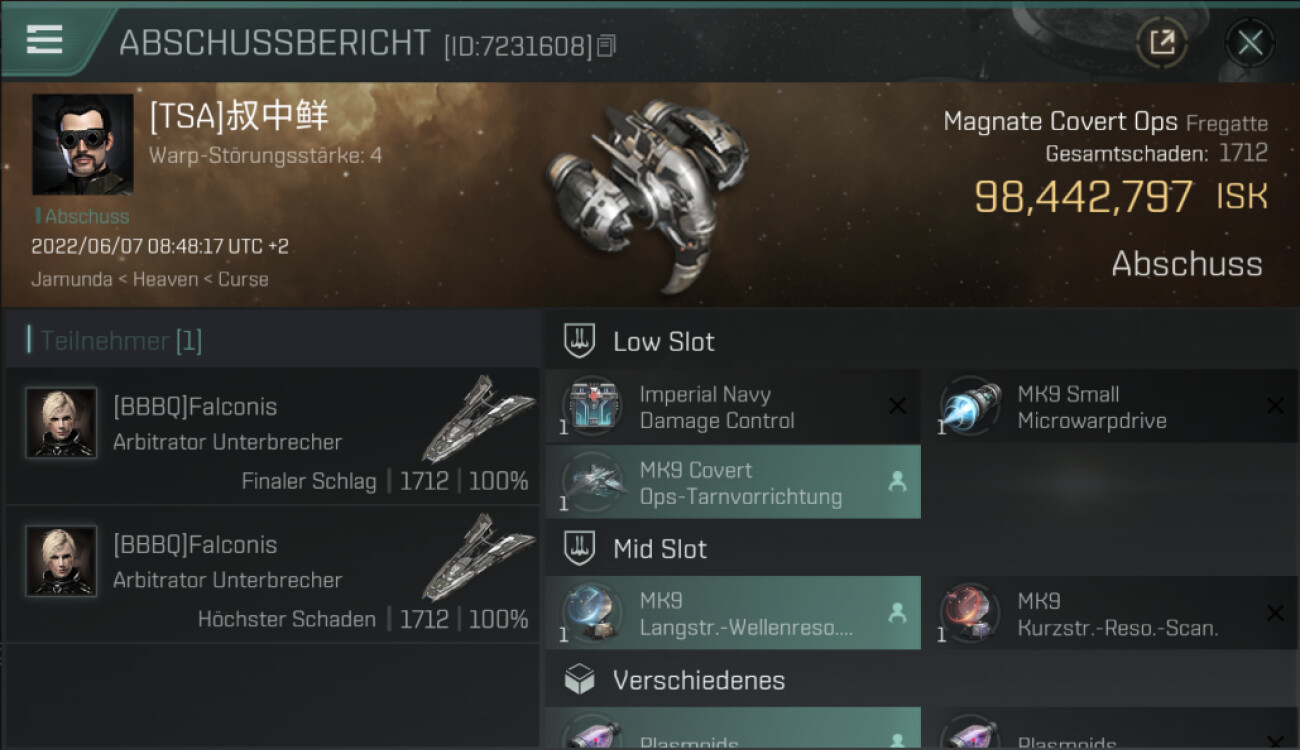Collapse the Low Slot section
Screen dimensions: 1300x750
922,341
